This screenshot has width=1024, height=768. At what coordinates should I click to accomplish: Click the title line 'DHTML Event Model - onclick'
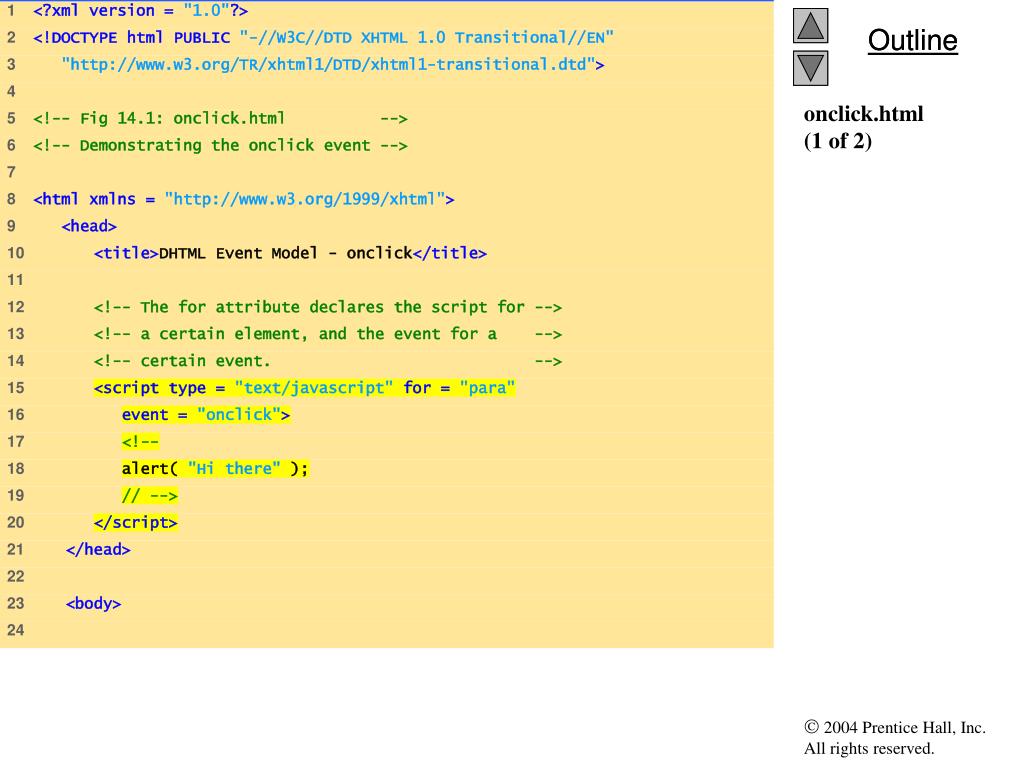(290, 253)
